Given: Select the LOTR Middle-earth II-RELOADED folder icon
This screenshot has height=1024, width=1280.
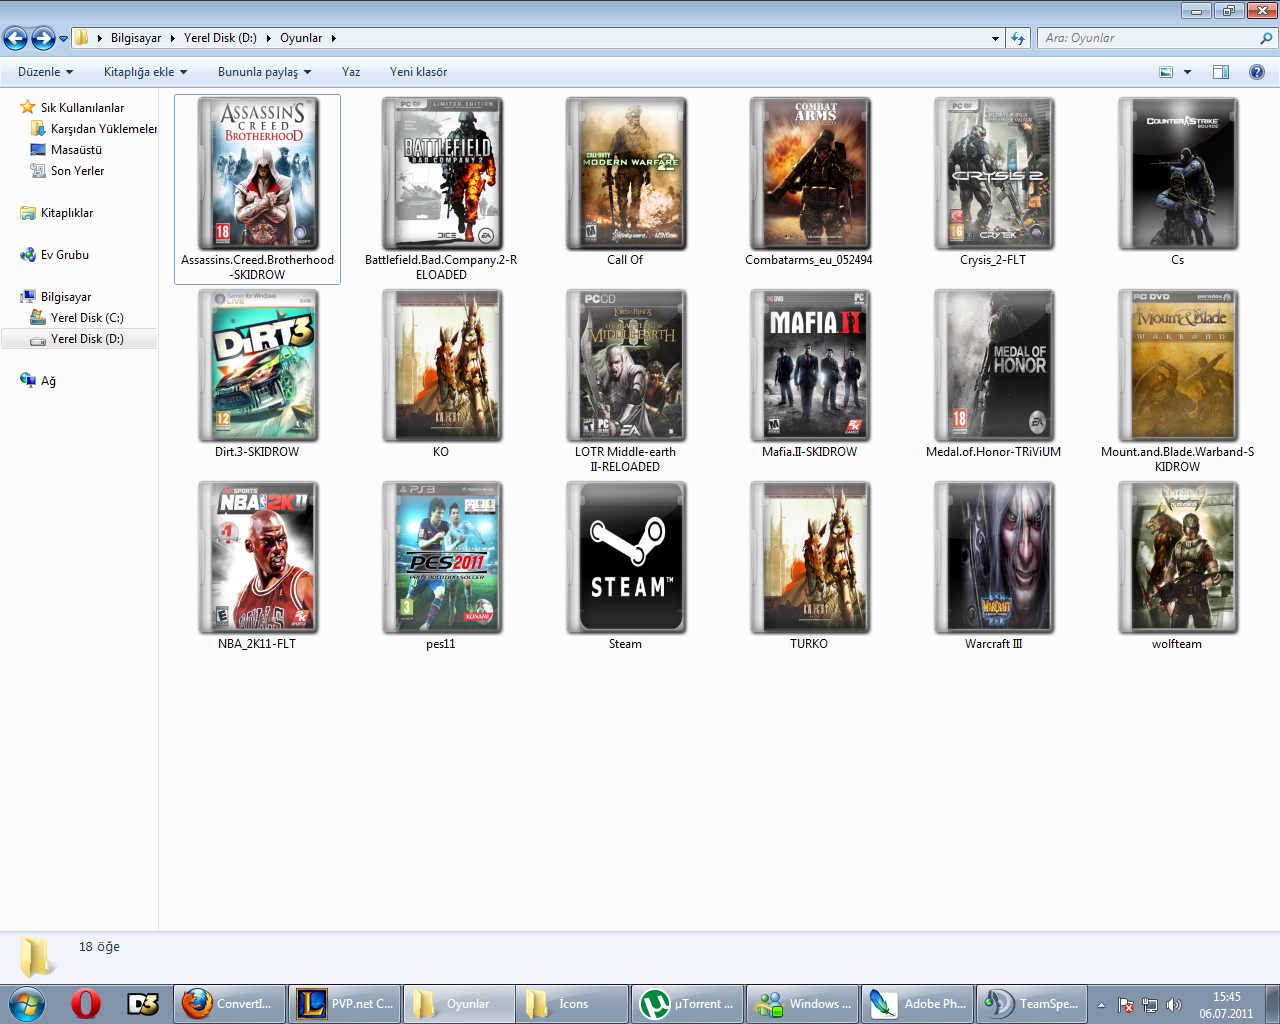Looking at the screenshot, I should pyautogui.click(x=626, y=365).
